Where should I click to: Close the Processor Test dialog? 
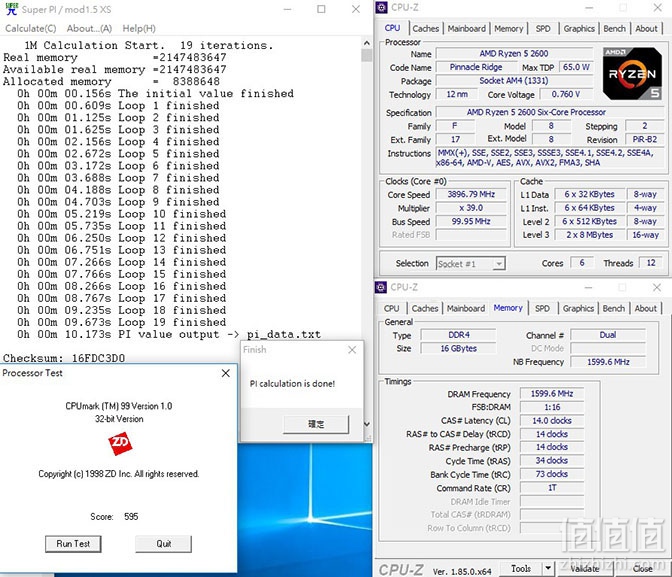pos(226,373)
